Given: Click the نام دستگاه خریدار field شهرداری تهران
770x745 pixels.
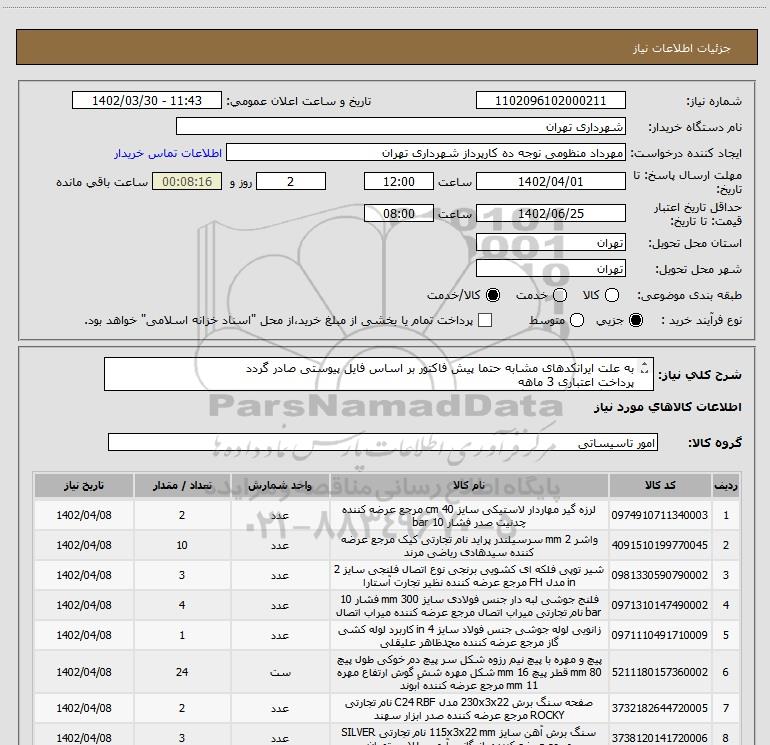Looking at the screenshot, I should [x=401, y=127].
